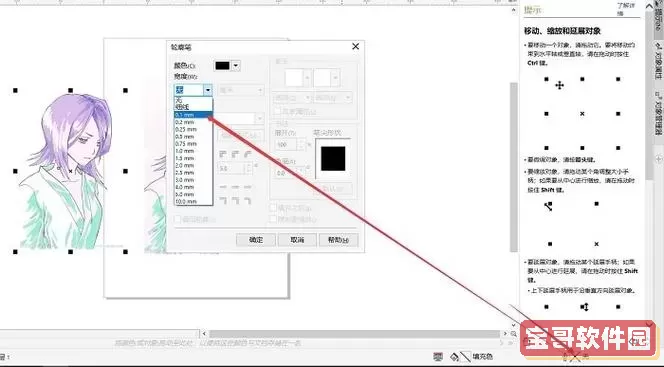This screenshot has width=664, height=367.
Task: Open right arrow options dropdown
Action: 333,98
